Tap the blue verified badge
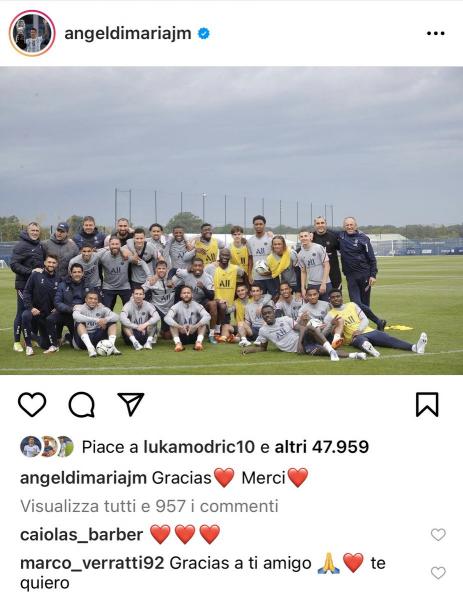The height and width of the screenshot is (600, 463). 204,34
